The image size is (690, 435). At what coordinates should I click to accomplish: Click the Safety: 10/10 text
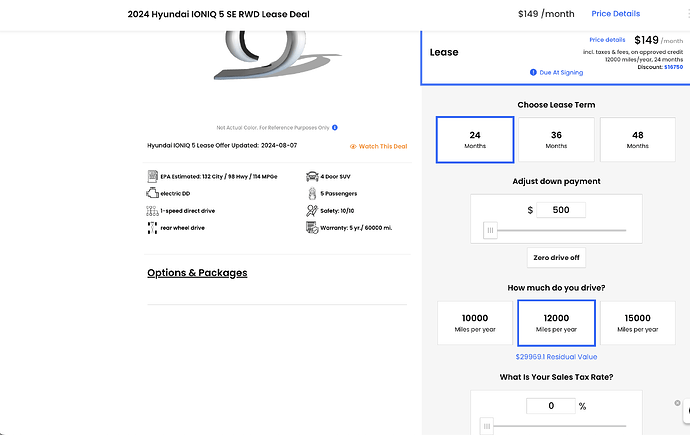click(337, 211)
